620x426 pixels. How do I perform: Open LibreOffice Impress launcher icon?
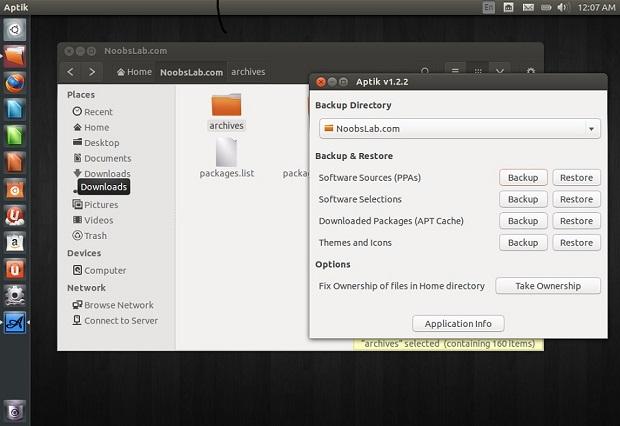coord(15,163)
